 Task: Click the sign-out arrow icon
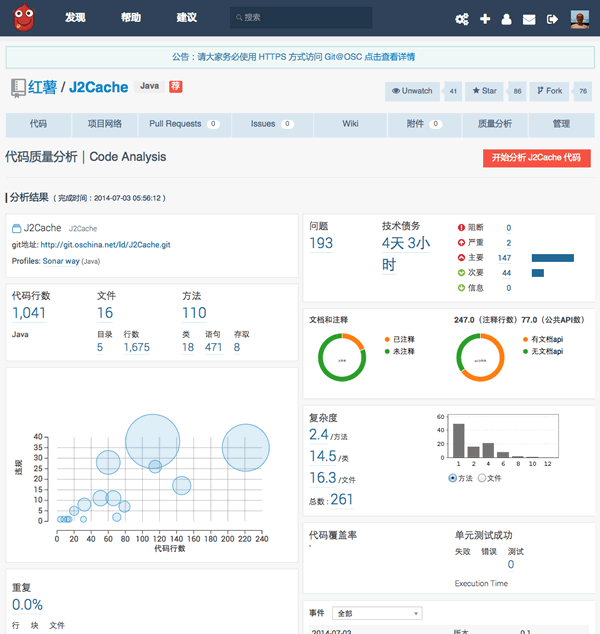[552, 19]
